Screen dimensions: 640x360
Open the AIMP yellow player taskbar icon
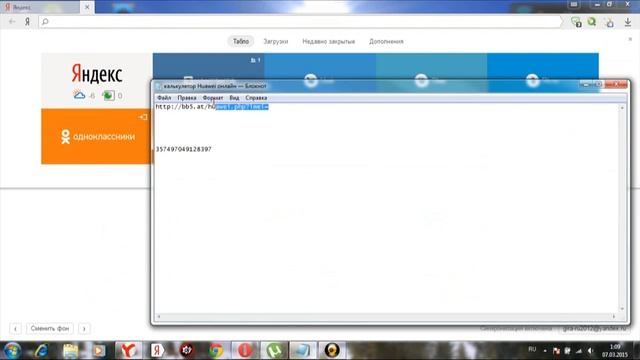tap(332, 350)
